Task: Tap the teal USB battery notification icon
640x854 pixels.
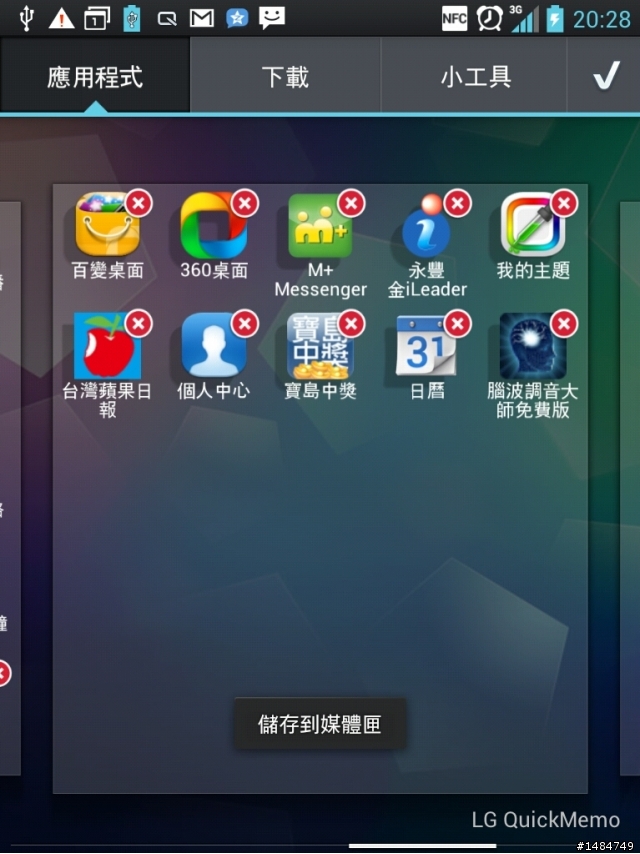Action: coord(131,19)
